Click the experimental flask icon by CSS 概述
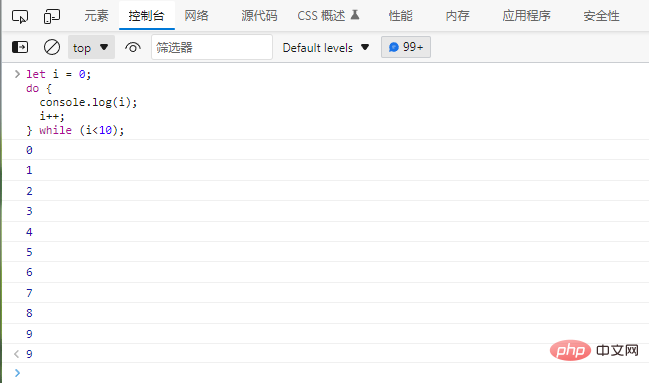Image resolution: width=649 pixels, height=383 pixels. 355,15
